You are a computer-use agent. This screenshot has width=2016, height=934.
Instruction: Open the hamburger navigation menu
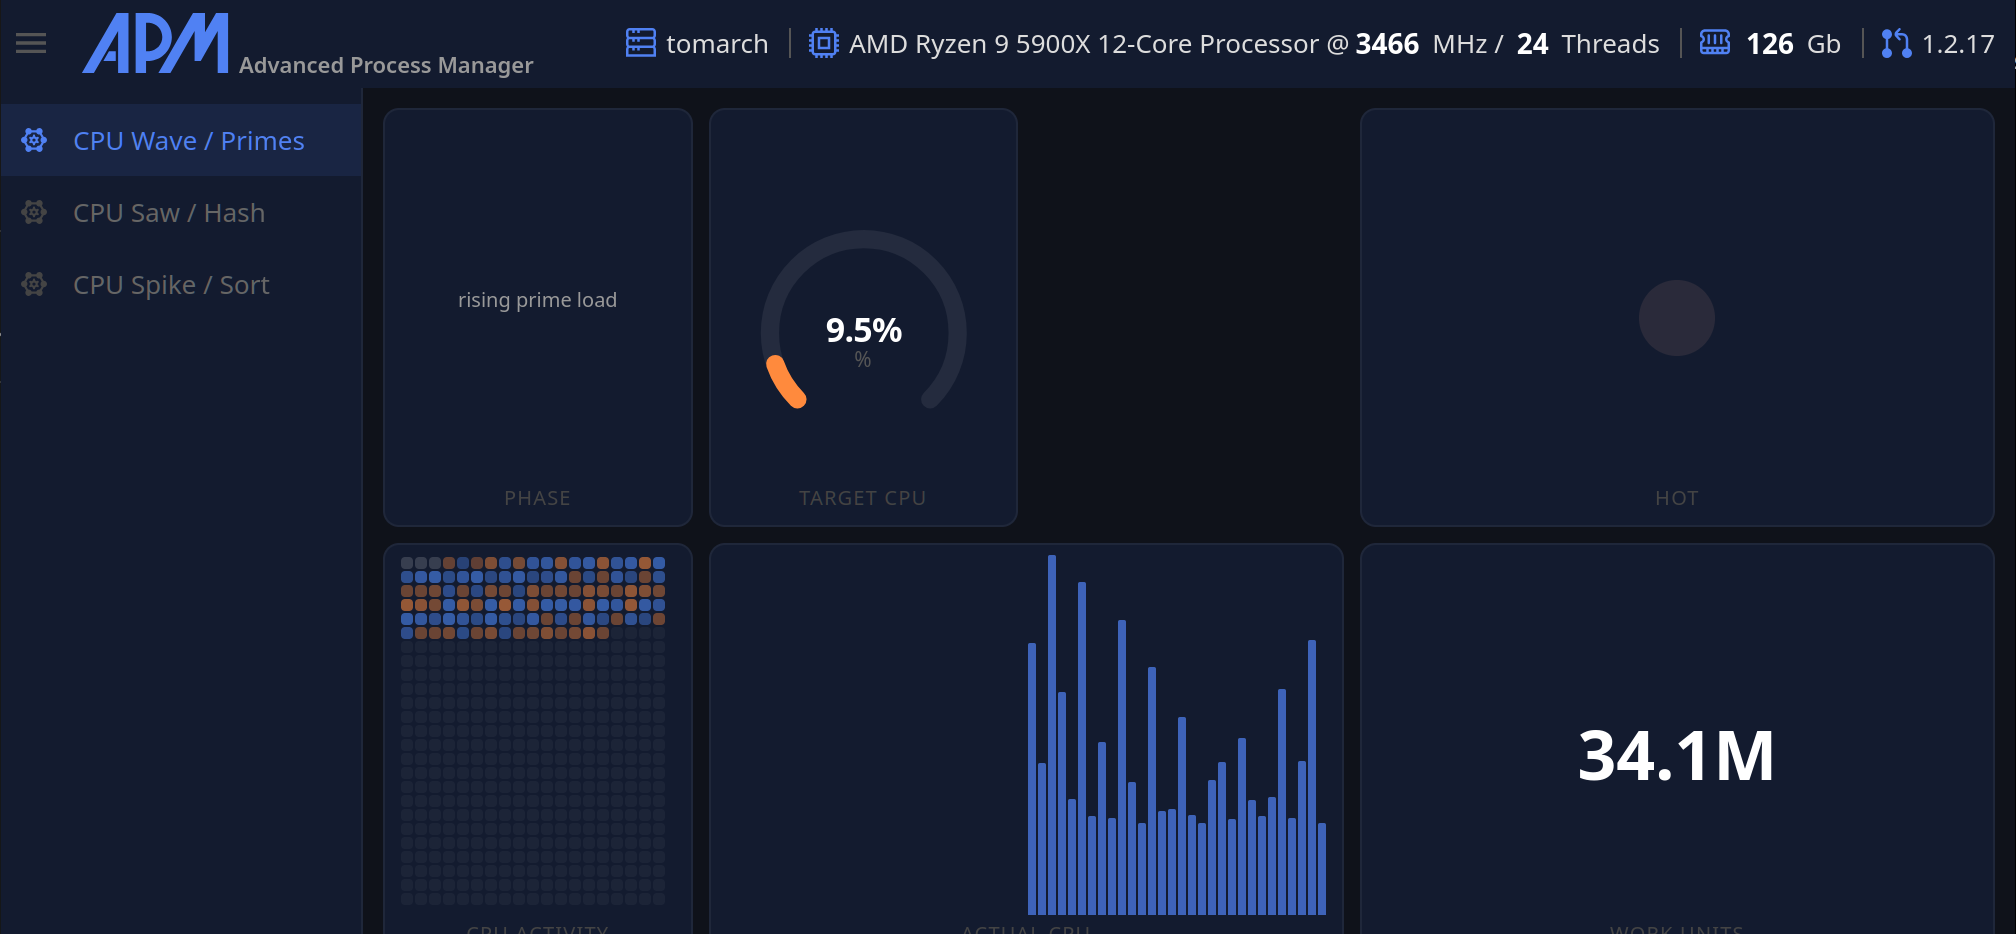[x=31, y=43]
